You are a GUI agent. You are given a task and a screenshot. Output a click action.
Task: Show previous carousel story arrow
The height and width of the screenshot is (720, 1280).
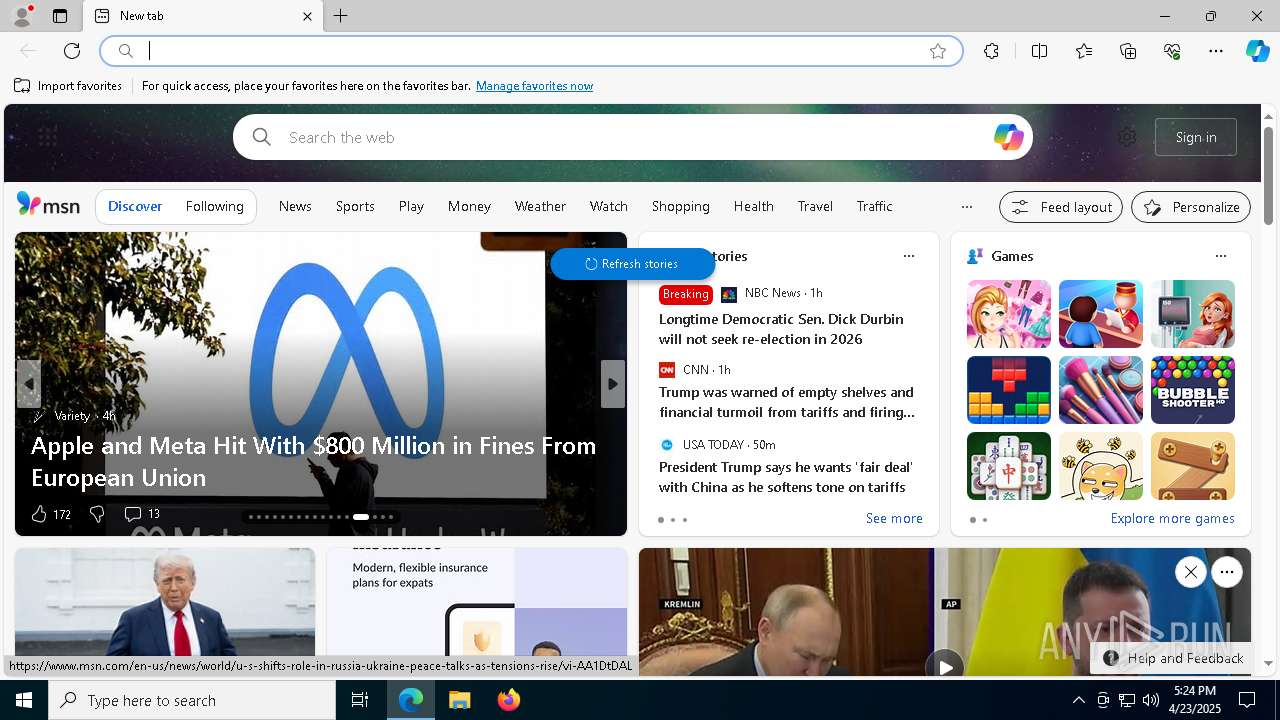pyautogui.click(x=29, y=384)
